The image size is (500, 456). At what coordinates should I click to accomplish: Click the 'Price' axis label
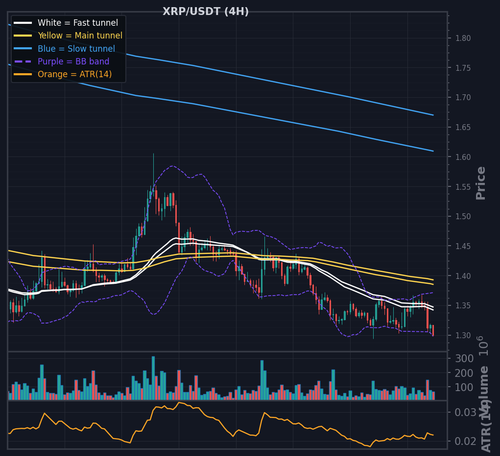pyautogui.click(x=481, y=183)
